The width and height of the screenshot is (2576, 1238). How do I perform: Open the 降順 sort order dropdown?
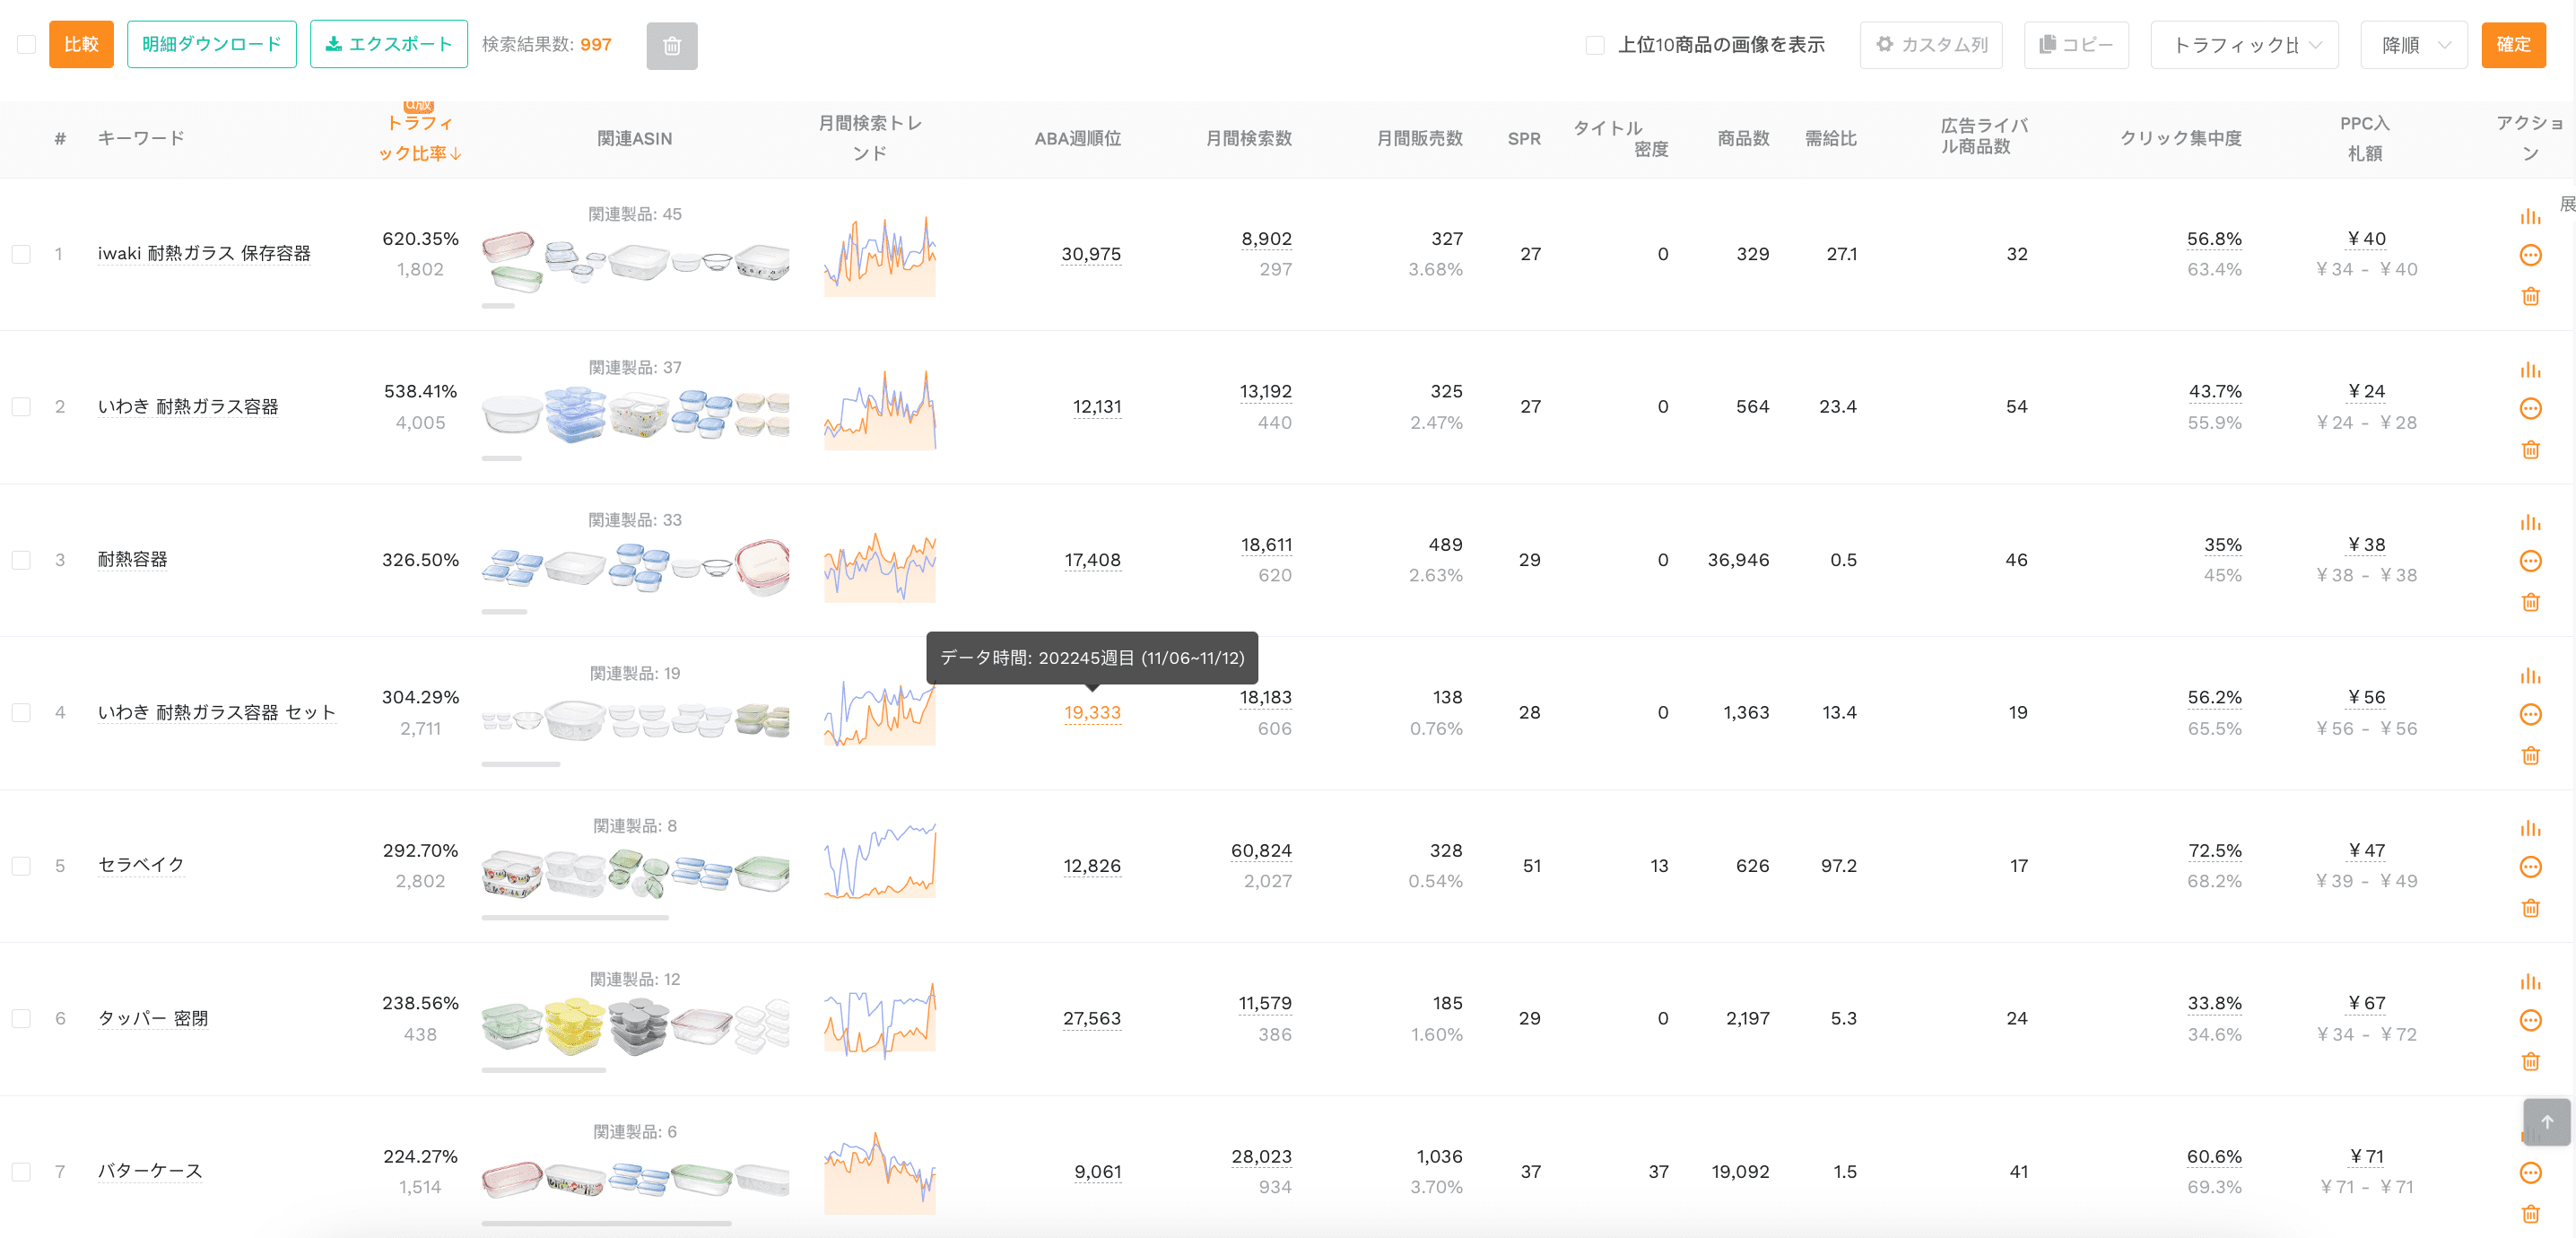click(2414, 45)
